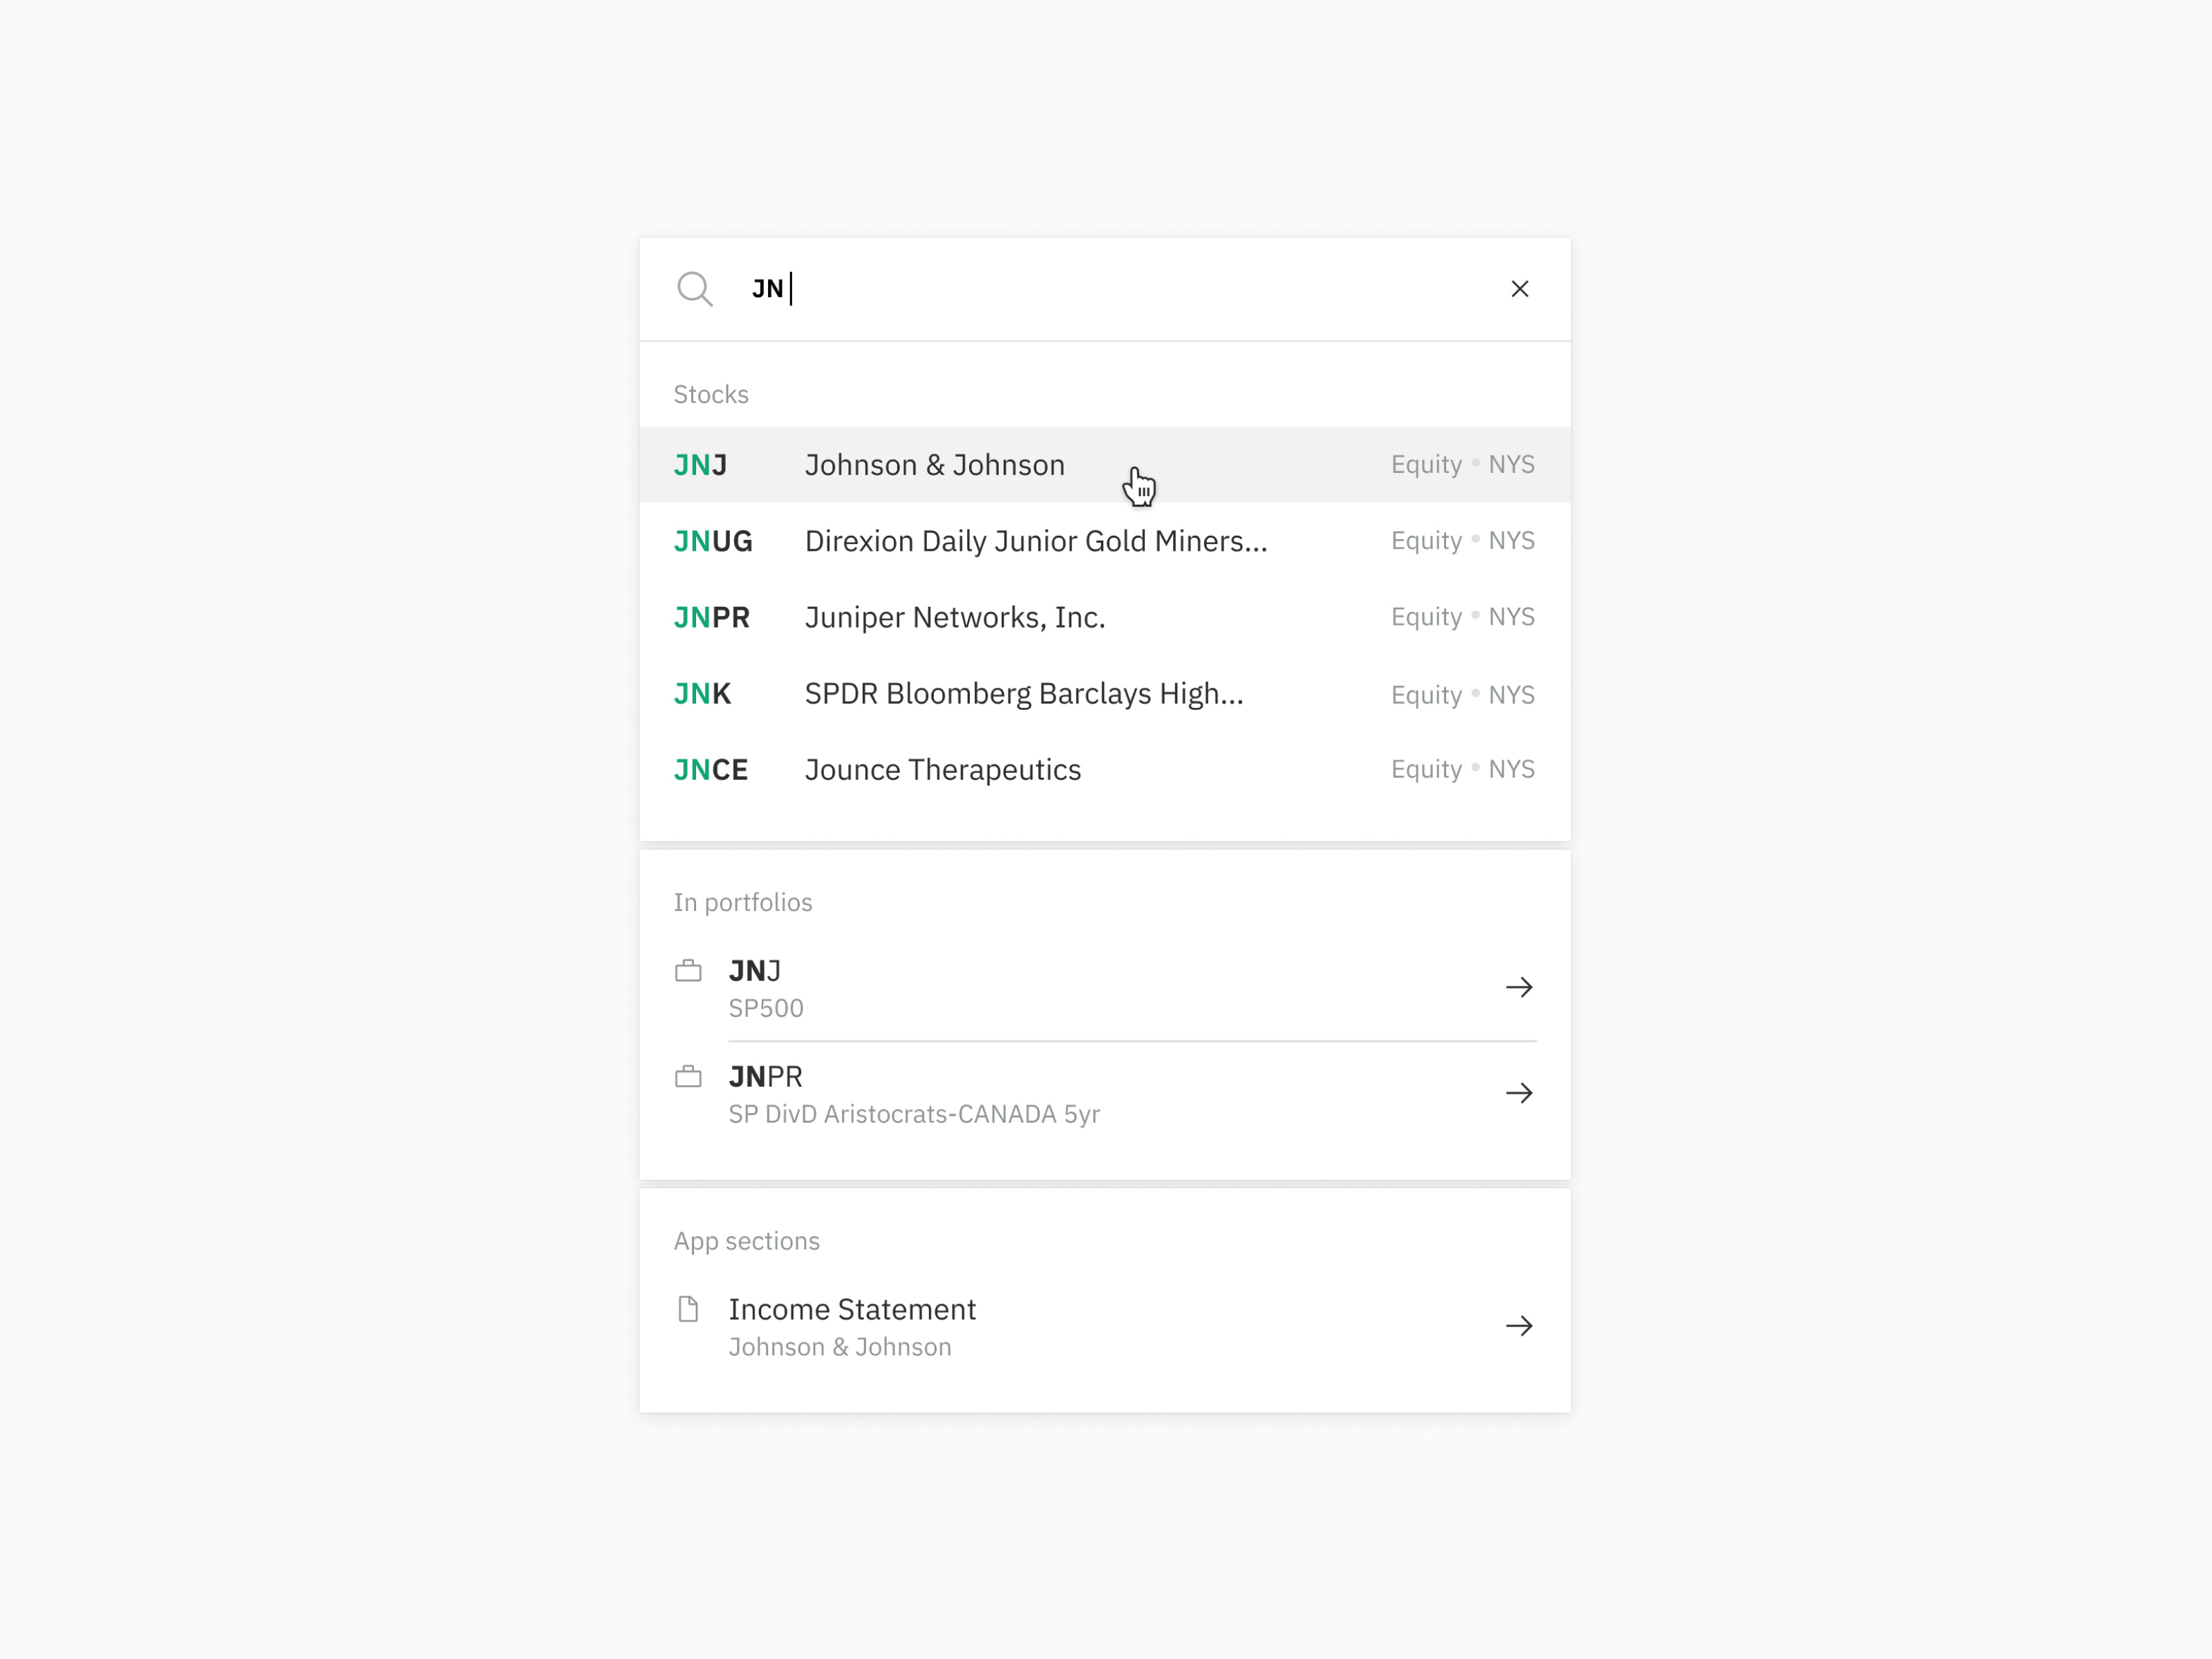Open Income Statement for Johnson & Johnson
2212x1659 pixels.
(x=1105, y=1327)
